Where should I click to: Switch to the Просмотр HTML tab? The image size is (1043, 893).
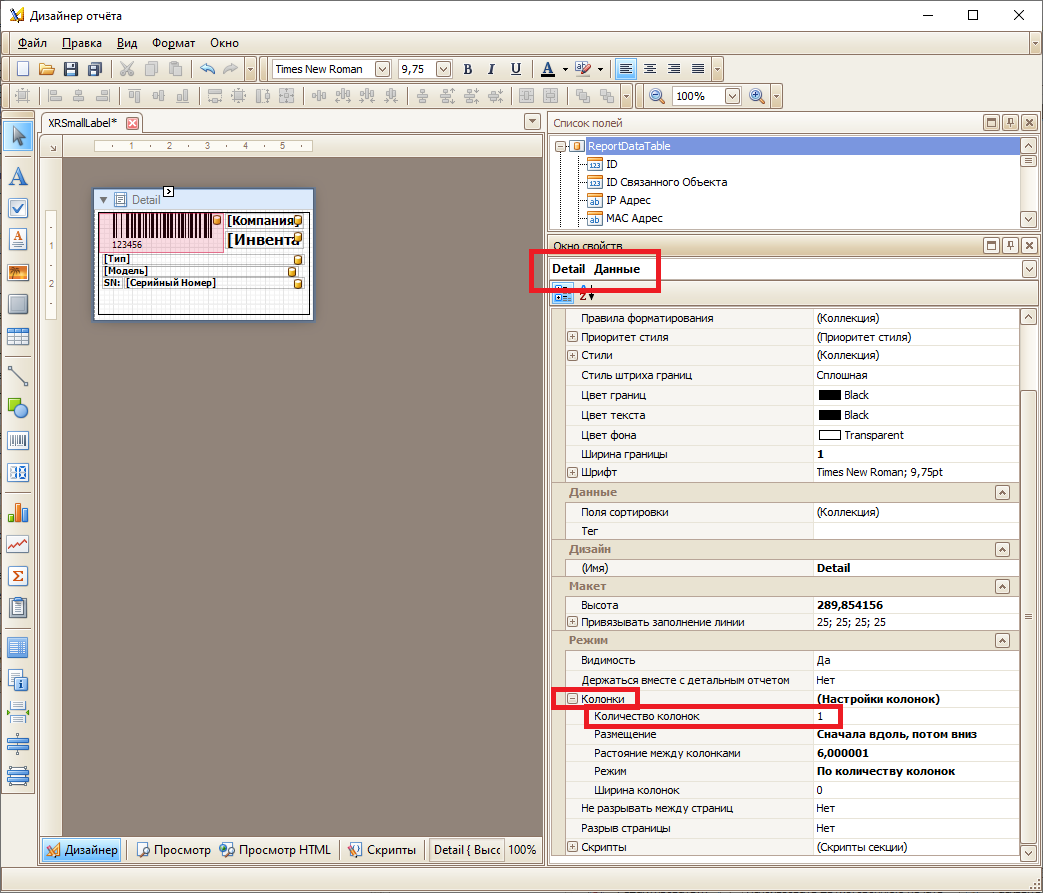coord(275,850)
